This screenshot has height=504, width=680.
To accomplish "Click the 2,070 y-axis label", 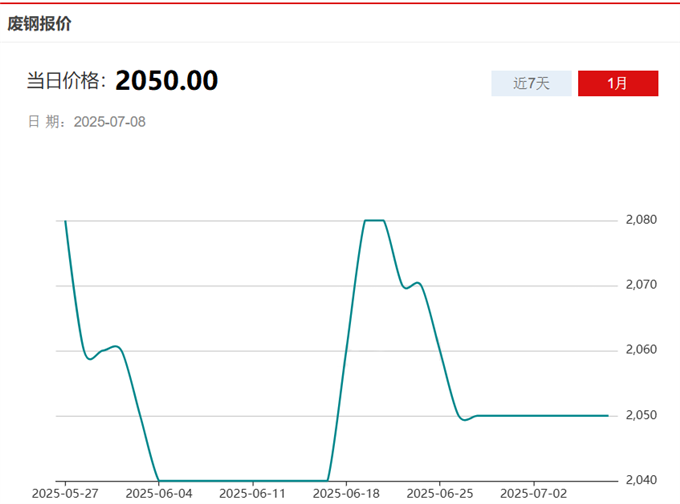I will point(639,285).
